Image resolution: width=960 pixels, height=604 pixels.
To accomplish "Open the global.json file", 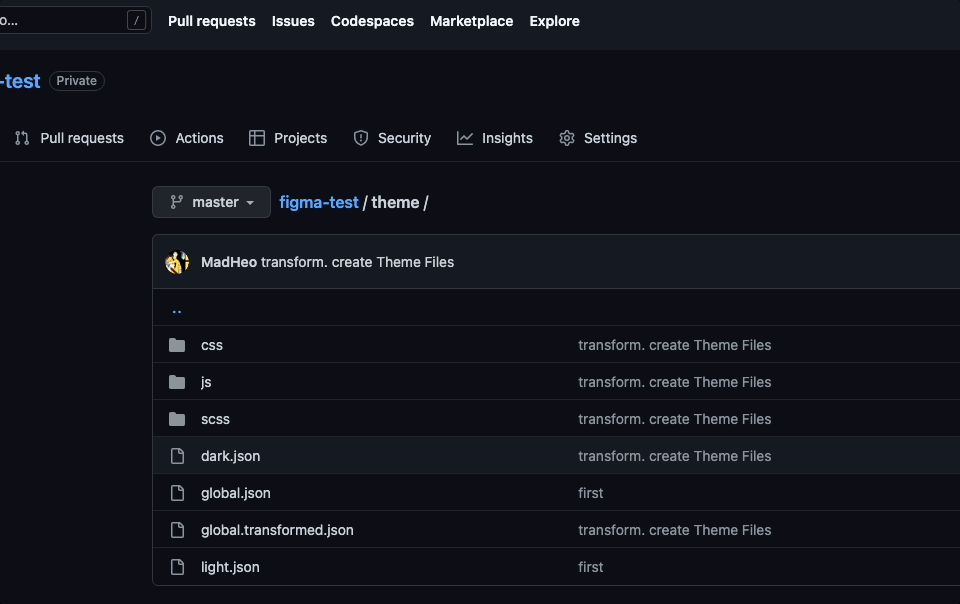I will 236,493.
